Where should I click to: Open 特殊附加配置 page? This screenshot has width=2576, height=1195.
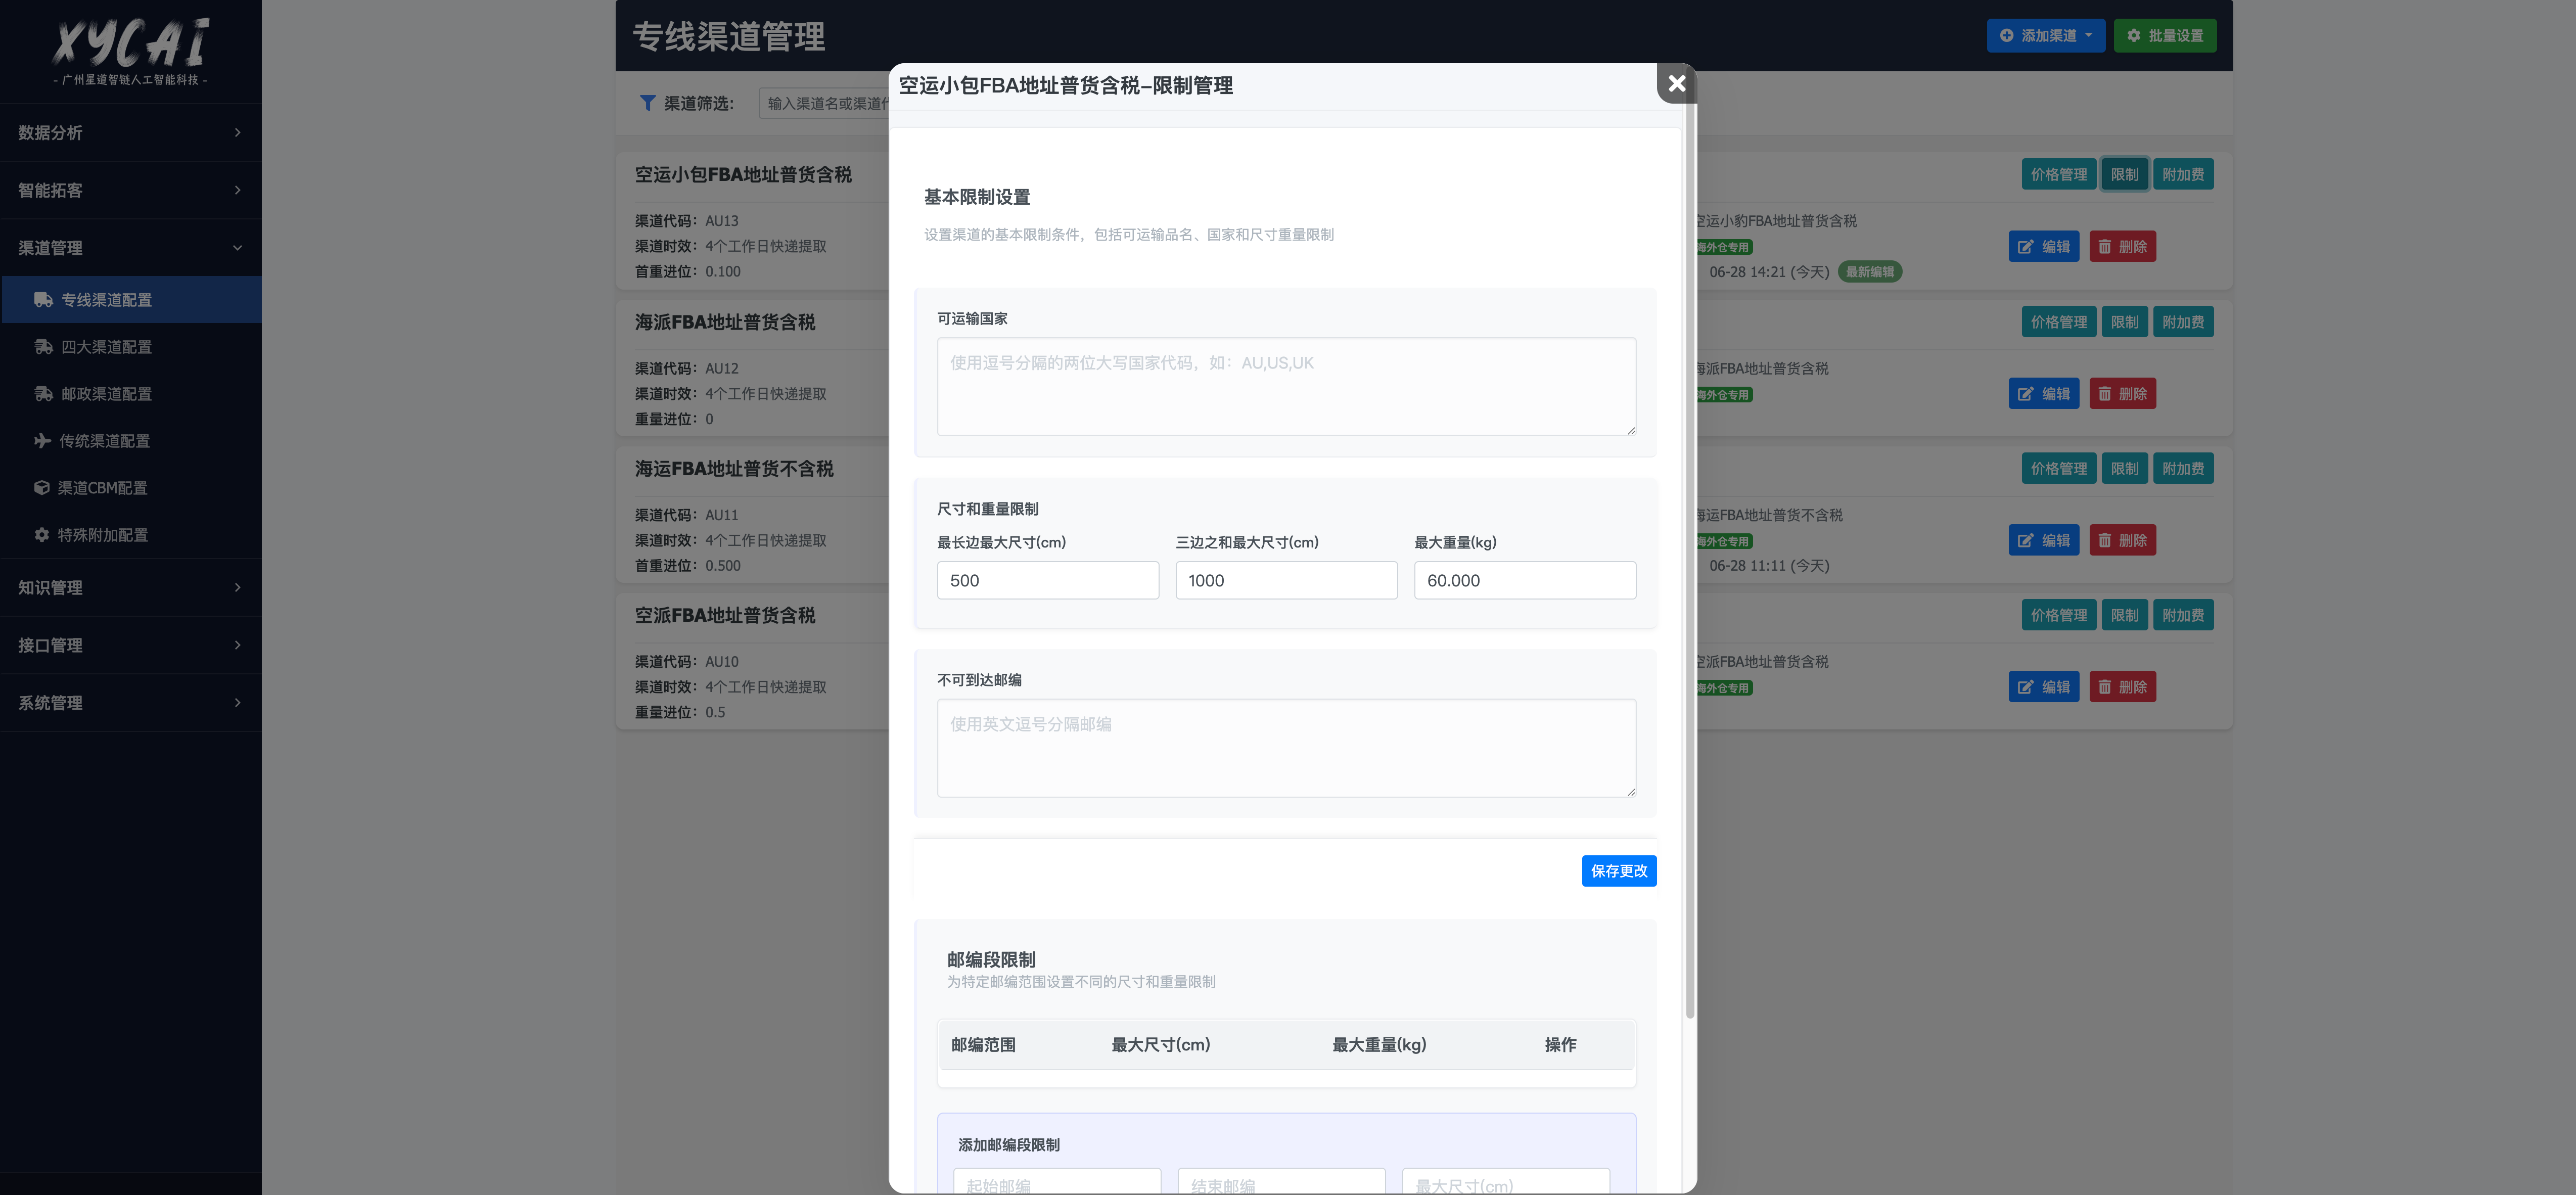[131, 535]
